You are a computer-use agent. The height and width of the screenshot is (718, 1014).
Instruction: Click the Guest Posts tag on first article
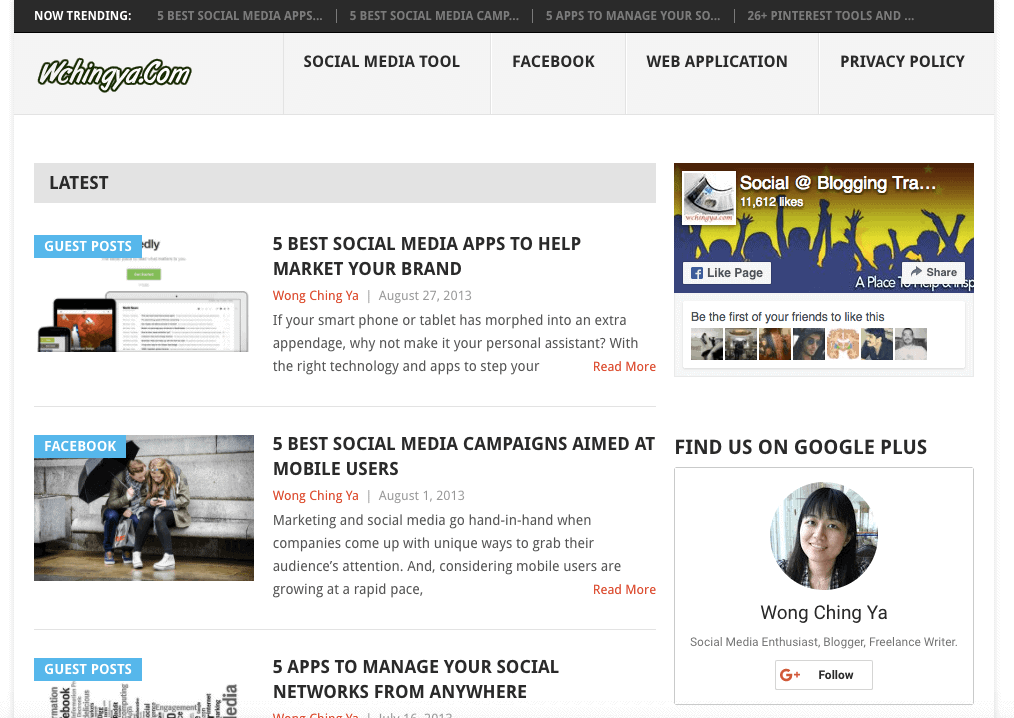88,246
